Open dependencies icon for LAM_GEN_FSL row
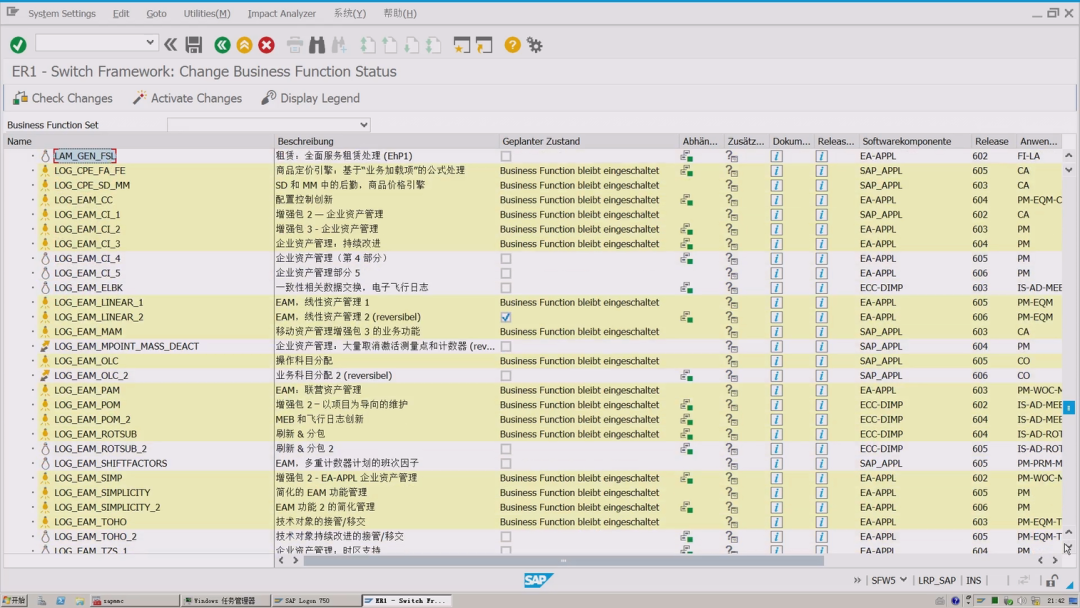The height and width of the screenshot is (608, 1080). point(687,156)
